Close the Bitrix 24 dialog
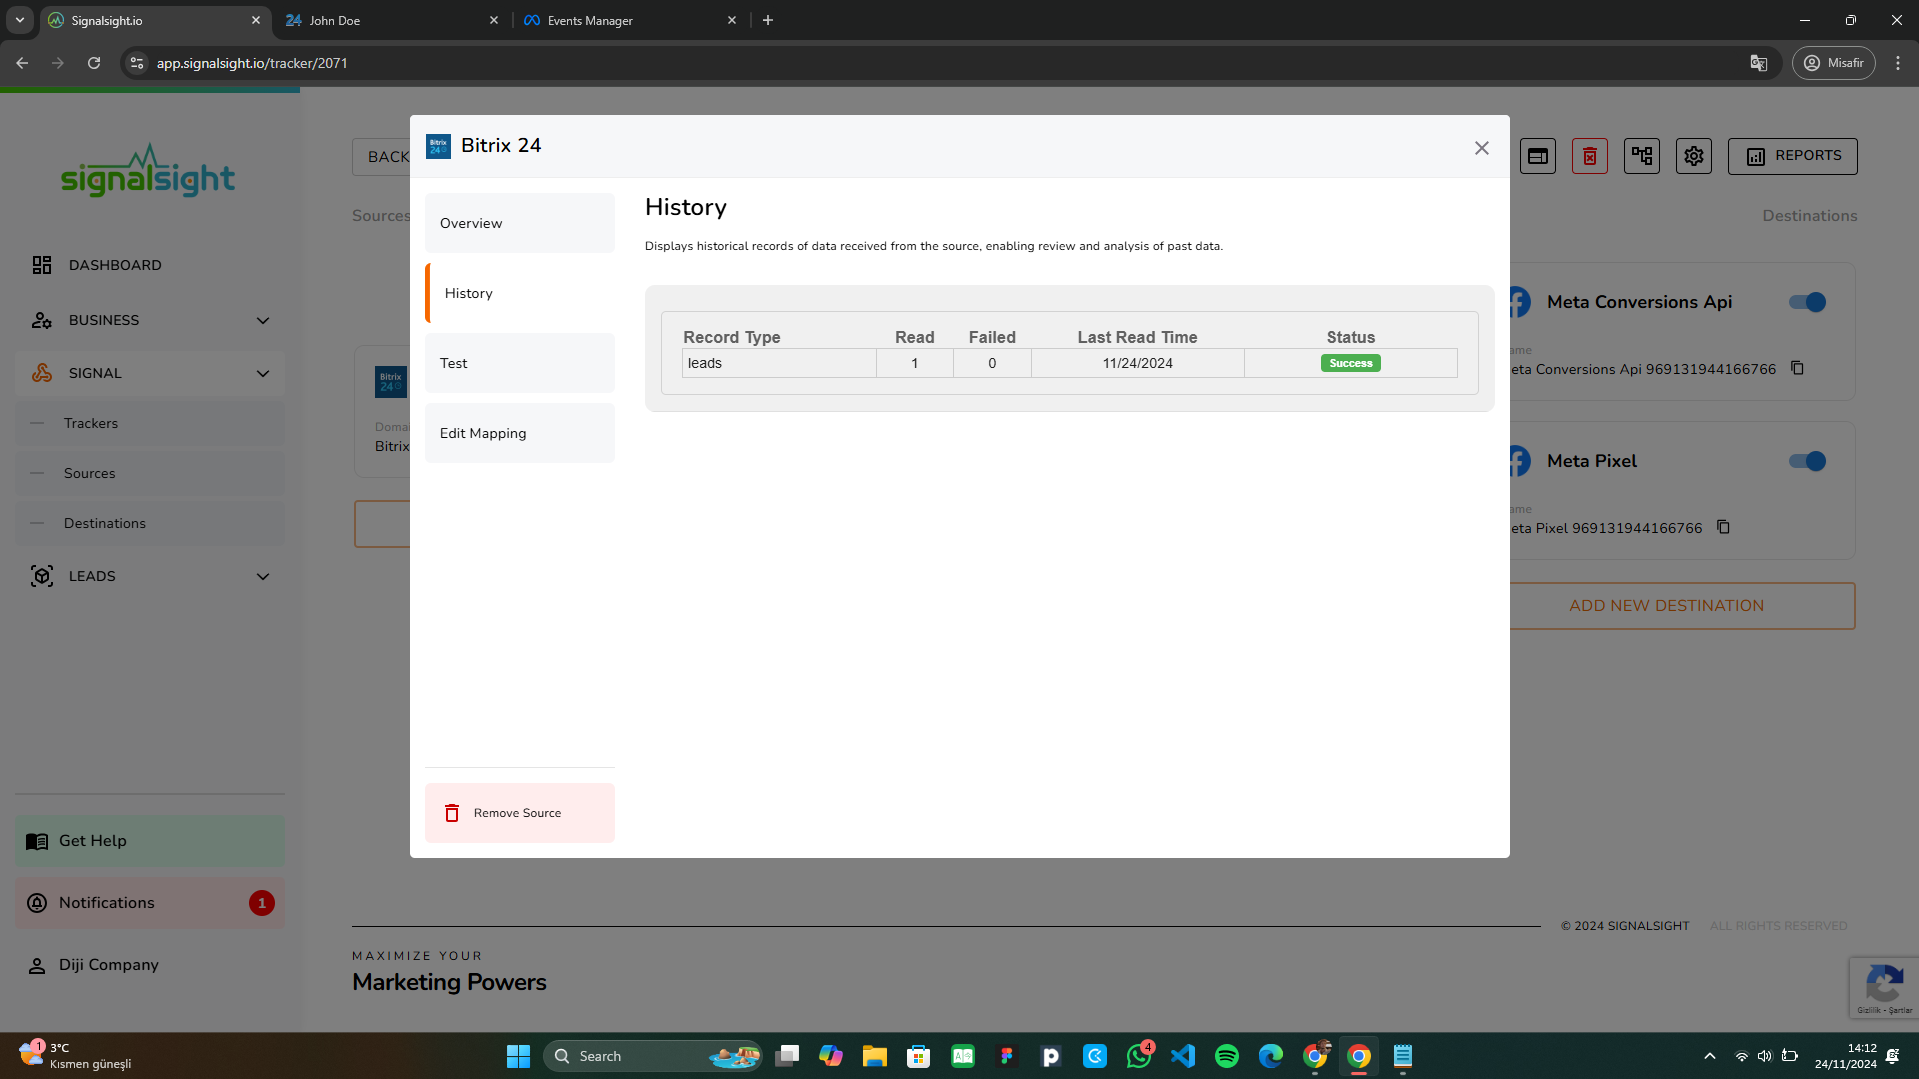The width and height of the screenshot is (1919, 1079). click(1481, 148)
